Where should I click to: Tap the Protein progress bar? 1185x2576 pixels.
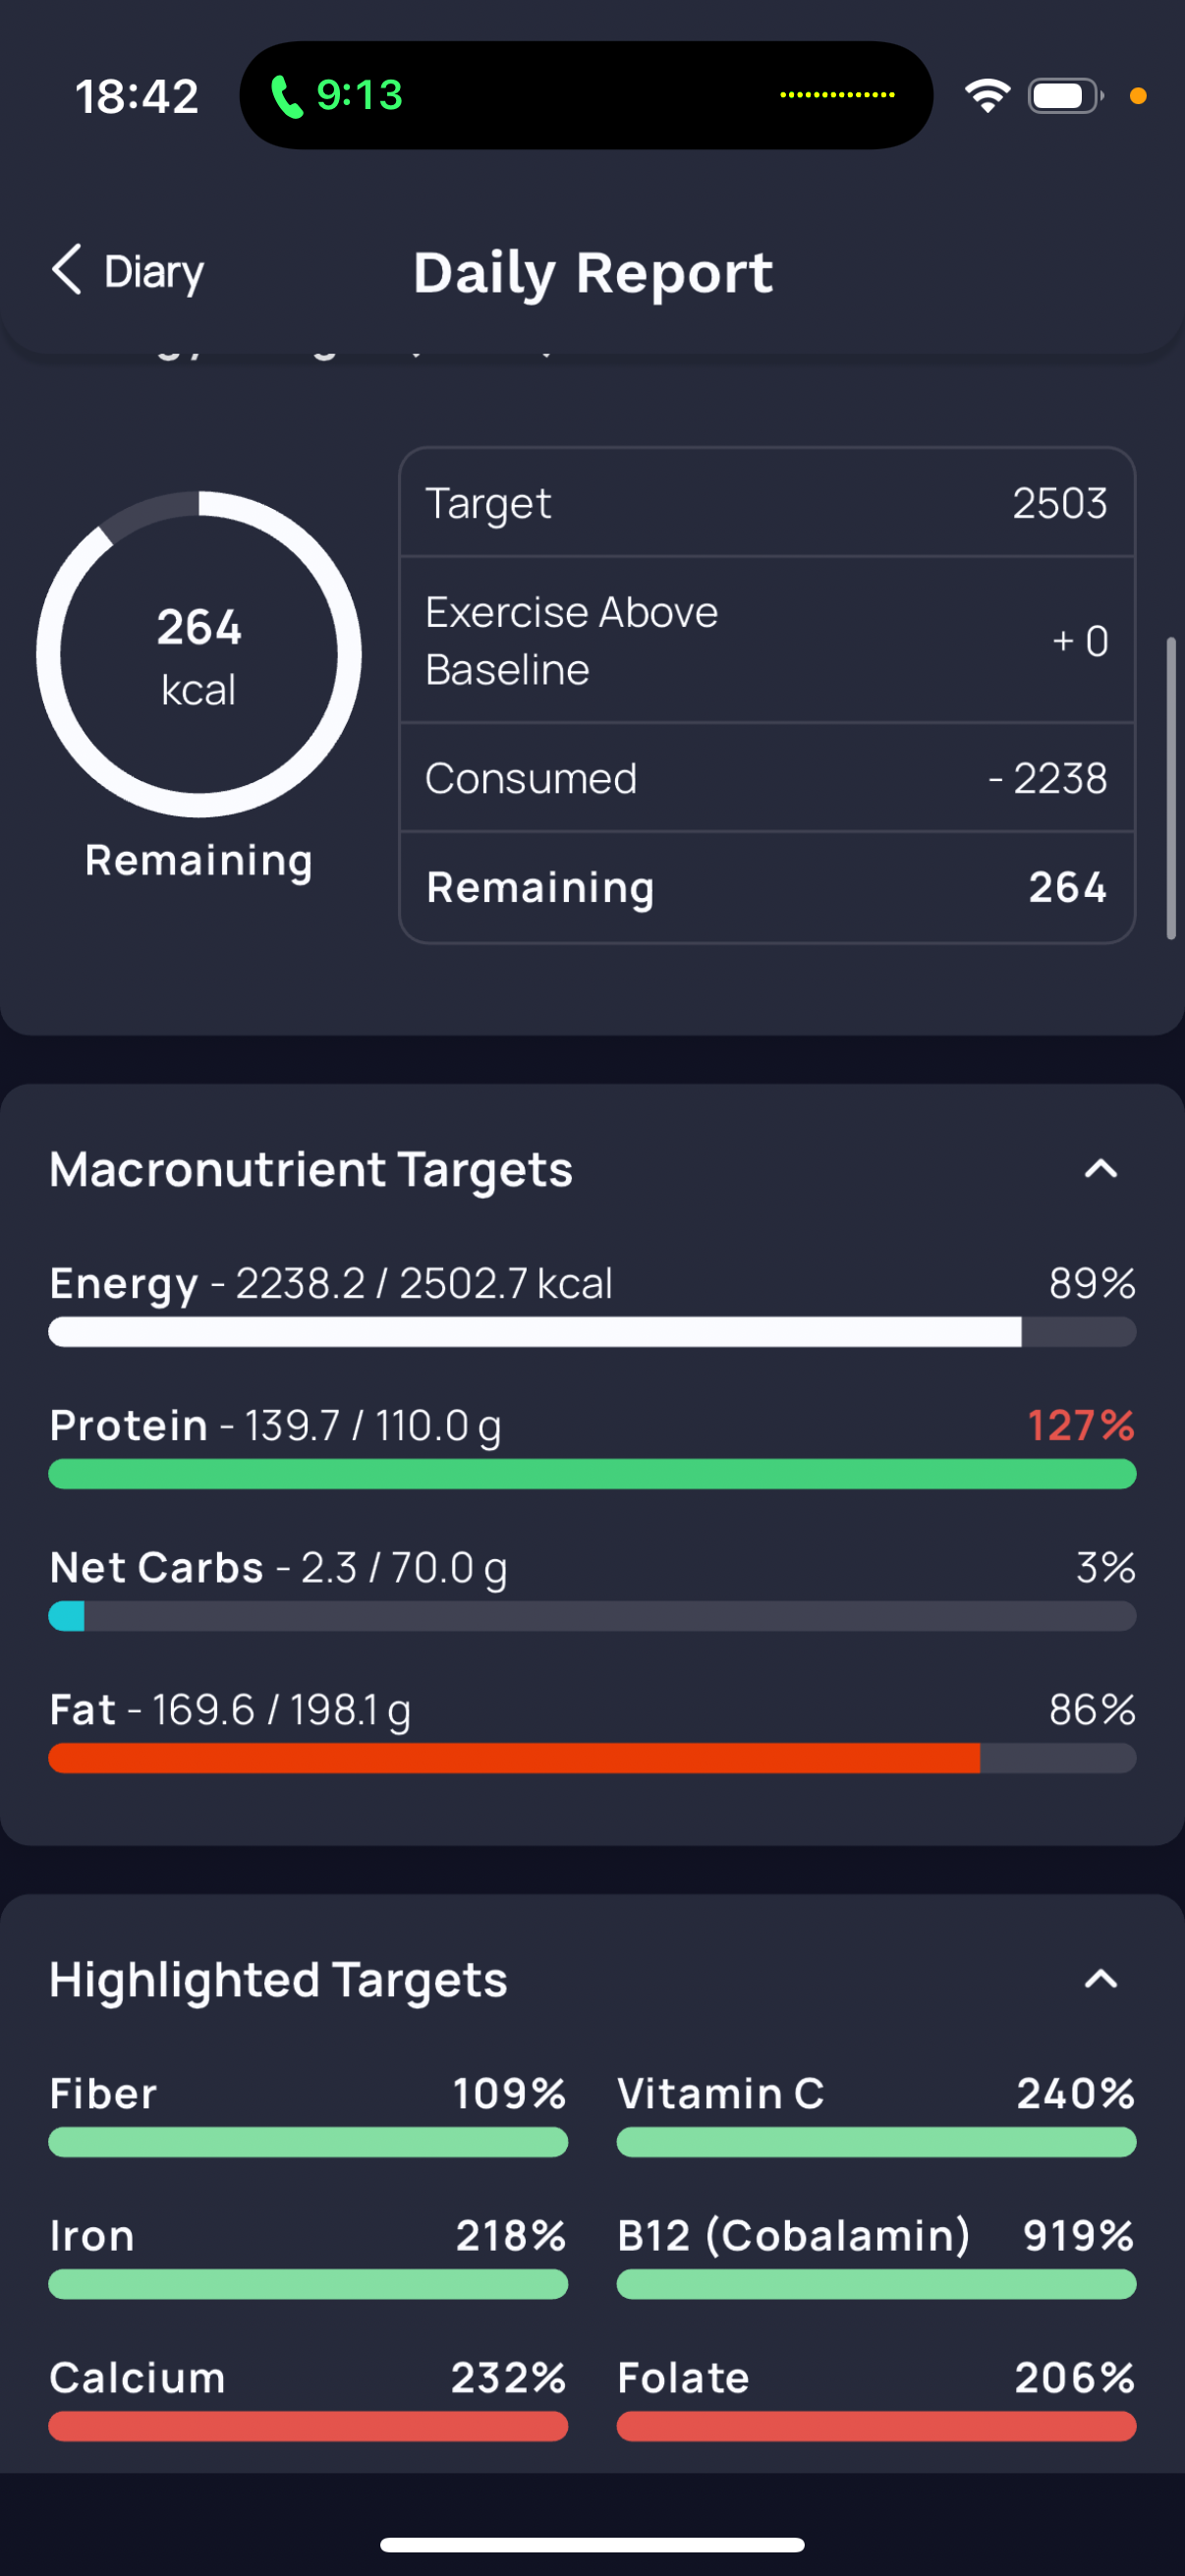(x=592, y=1474)
